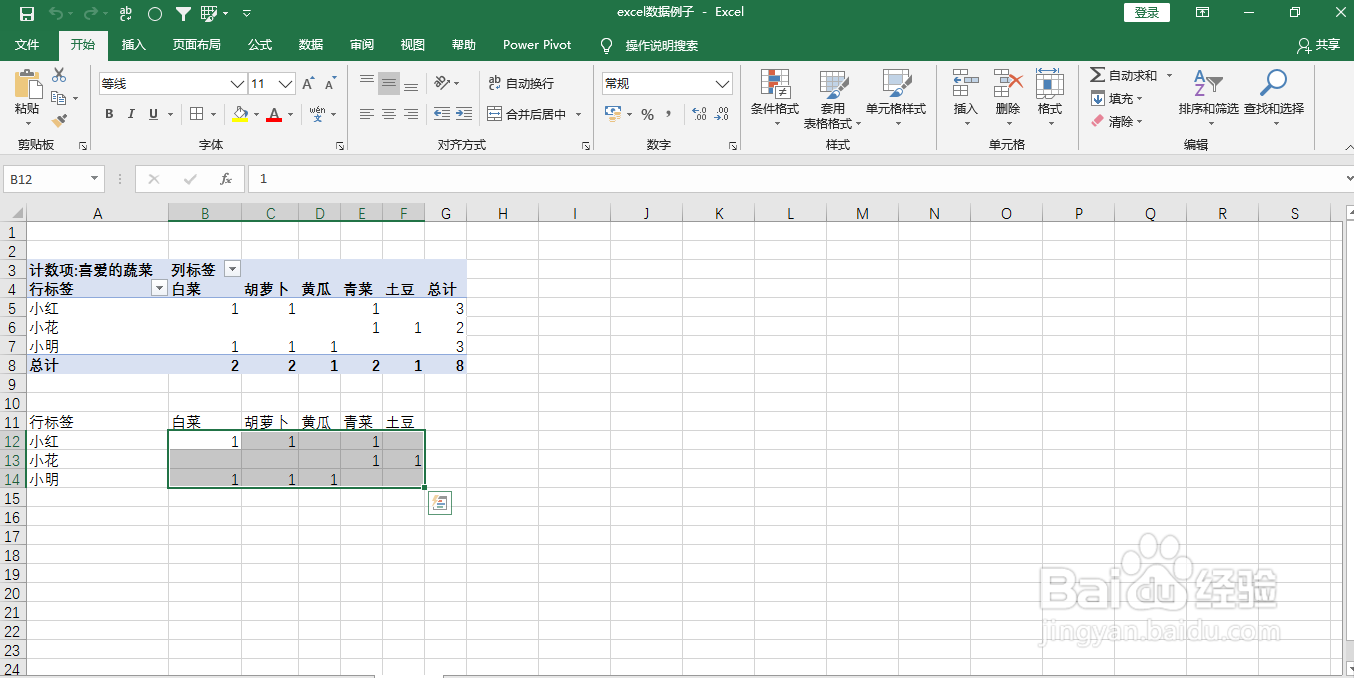The width and height of the screenshot is (1354, 678).
Task: Decrease decimal places icon
Action: point(722,114)
